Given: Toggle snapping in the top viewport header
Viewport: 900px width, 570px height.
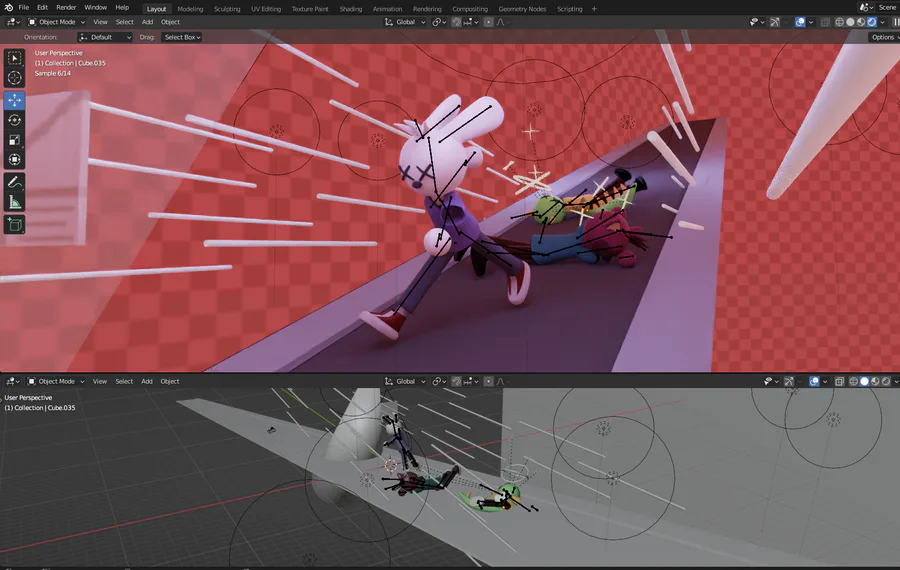Looking at the screenshot, I should (456, 22).
